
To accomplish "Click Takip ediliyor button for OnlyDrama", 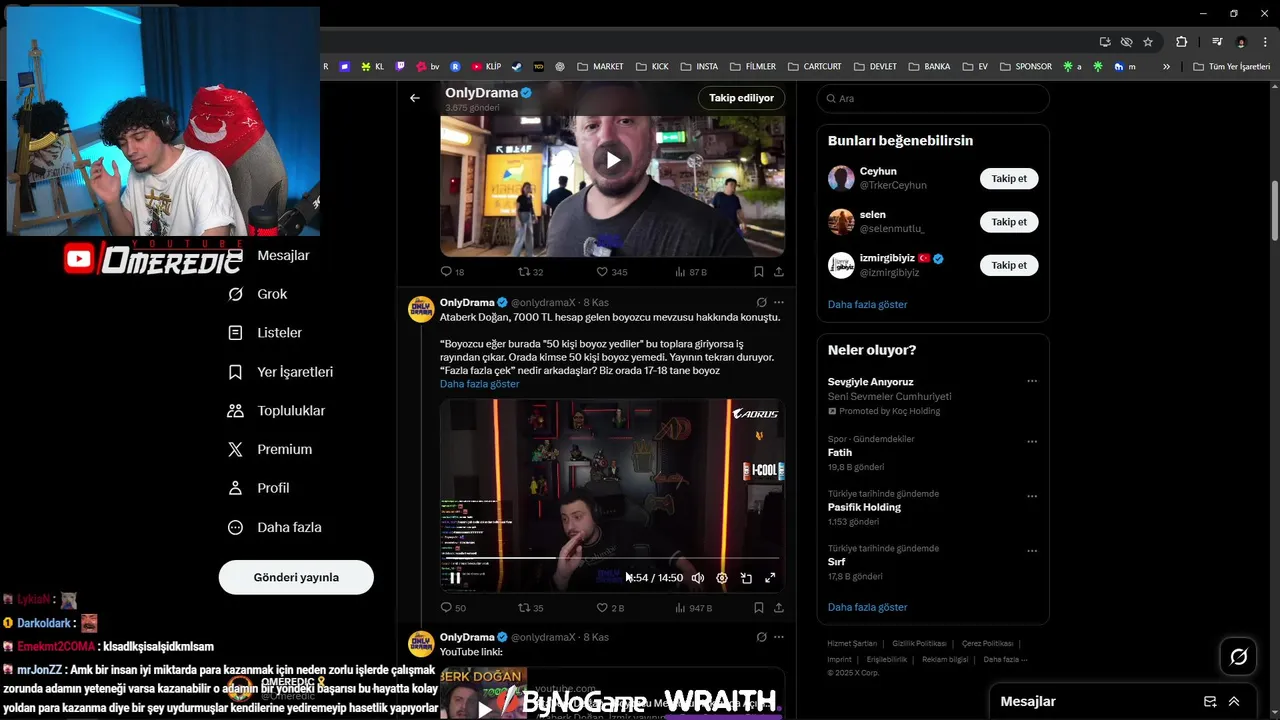I will (741, 98).
